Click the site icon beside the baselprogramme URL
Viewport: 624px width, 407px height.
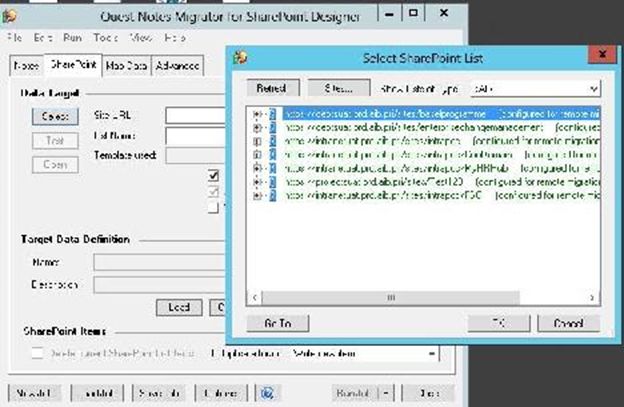pos(273,114)
